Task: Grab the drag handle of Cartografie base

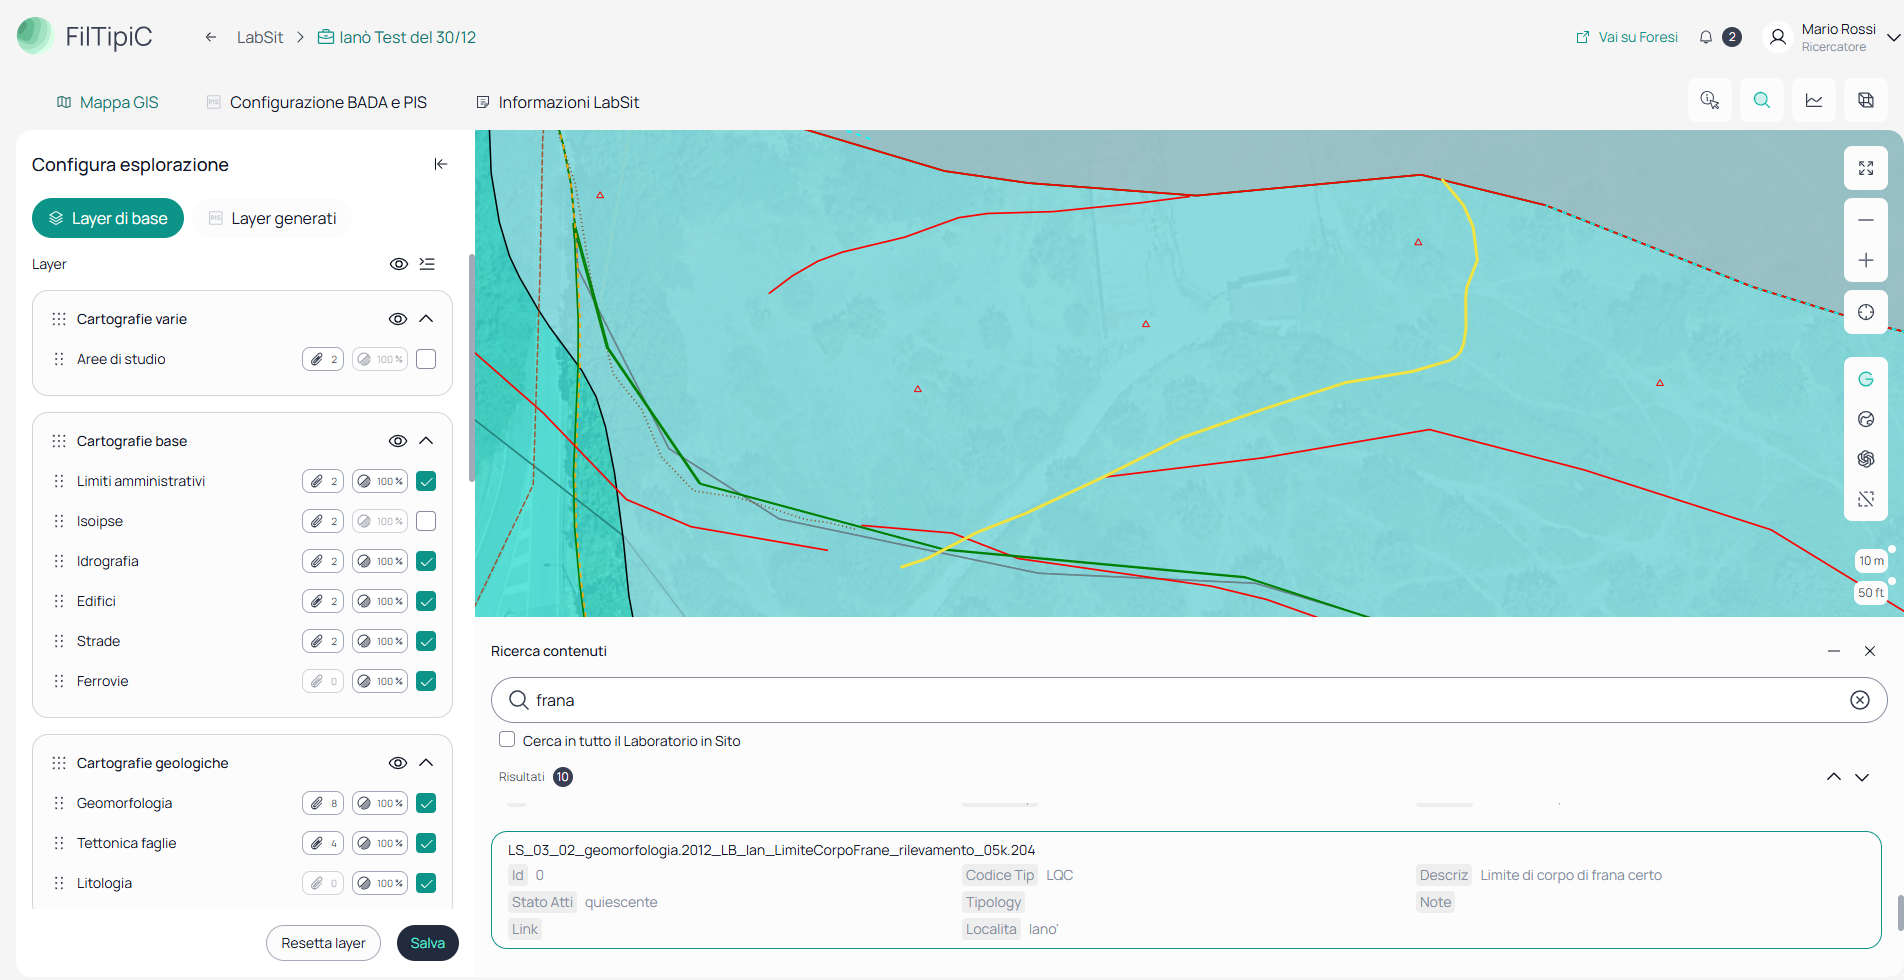Action: coord(59,441)
